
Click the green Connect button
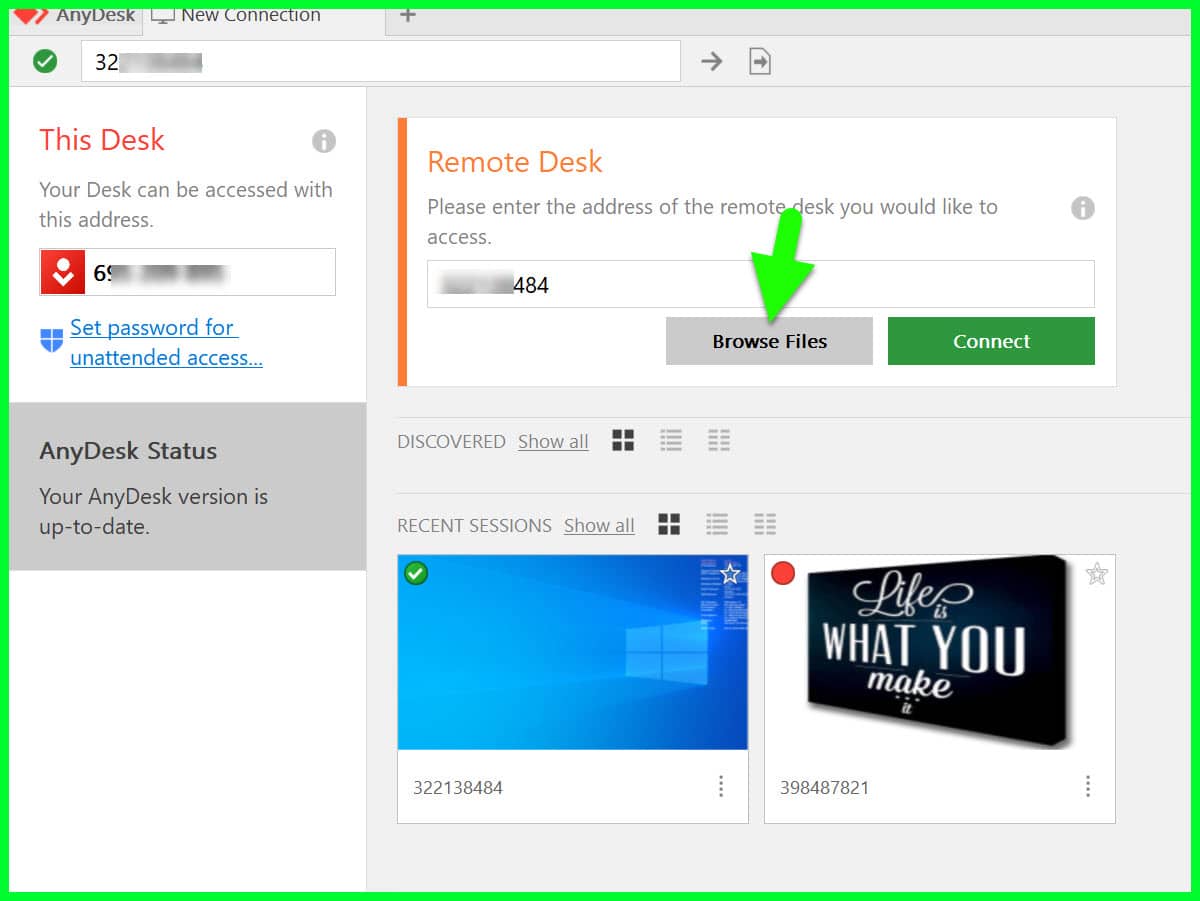point(991,341)
